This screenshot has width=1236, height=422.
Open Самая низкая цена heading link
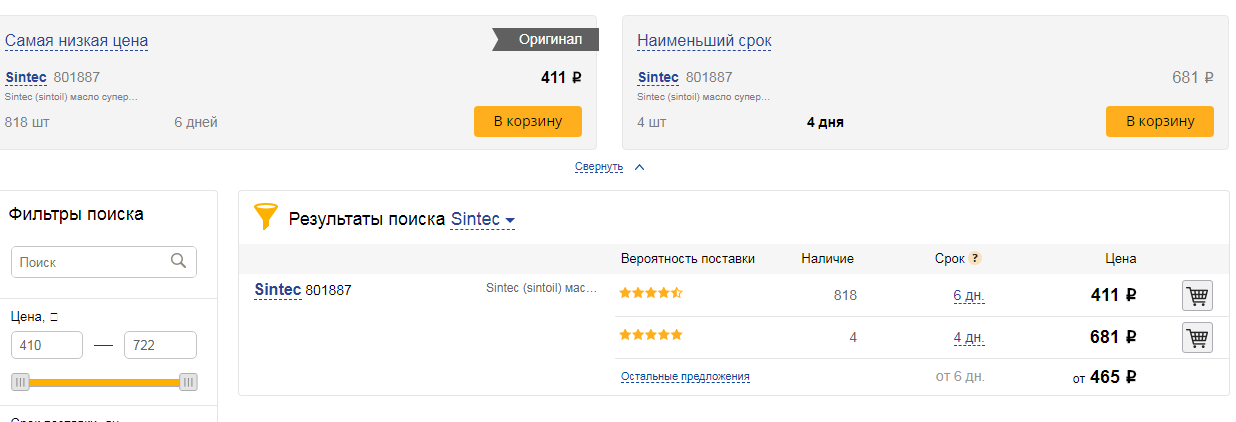point(77,41)
